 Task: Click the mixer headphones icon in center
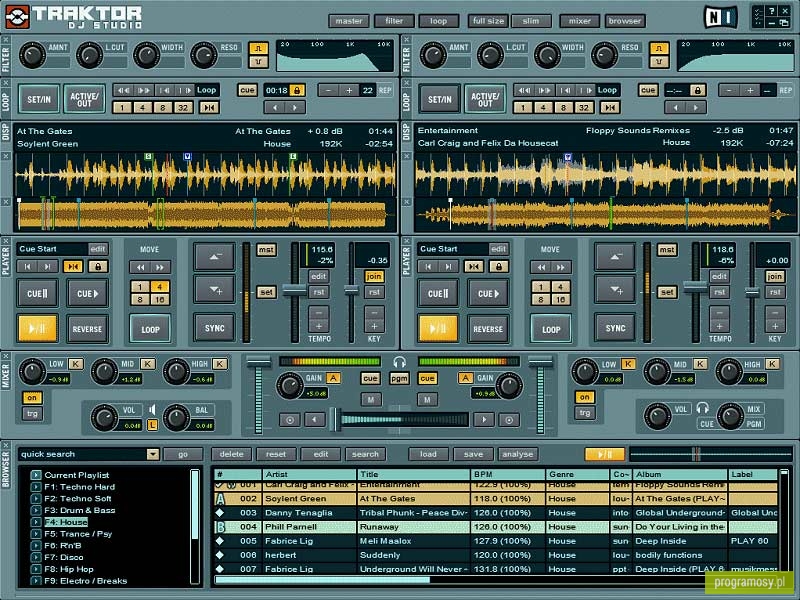coord(399,363)
